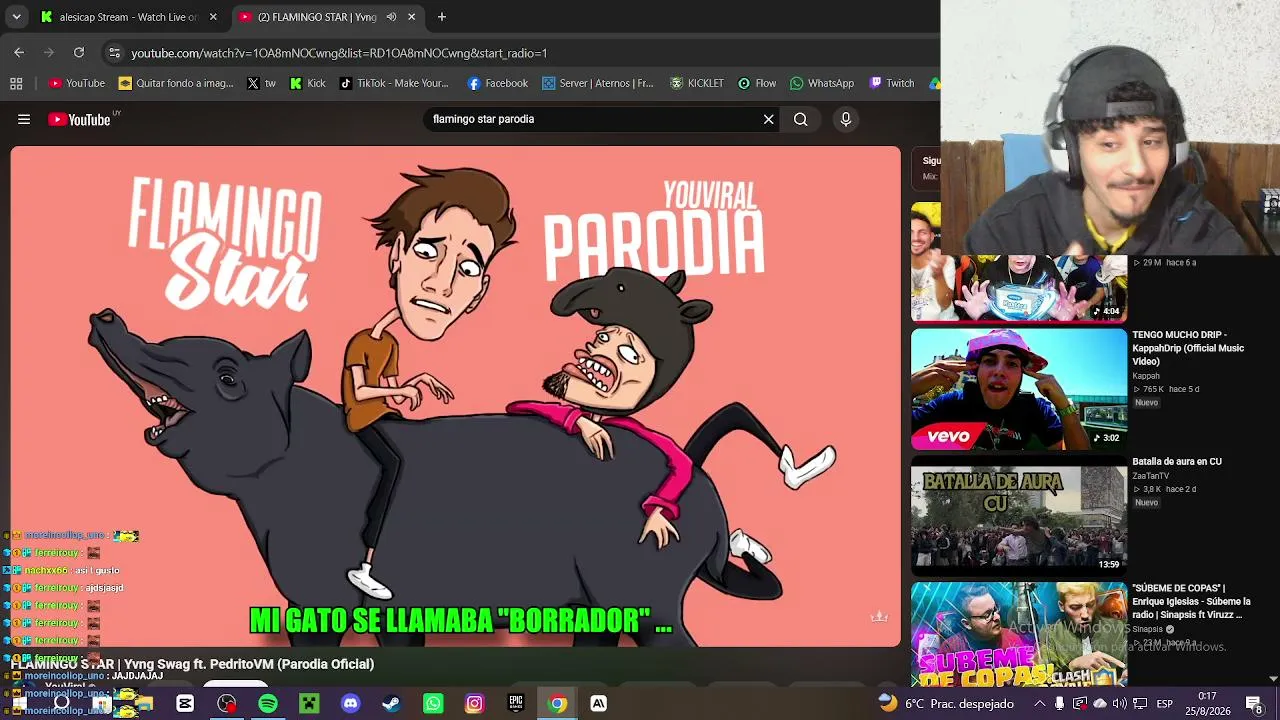
Task: Open the Facebook bookmark
Action: pyautogui.click(x=498, y=83)
